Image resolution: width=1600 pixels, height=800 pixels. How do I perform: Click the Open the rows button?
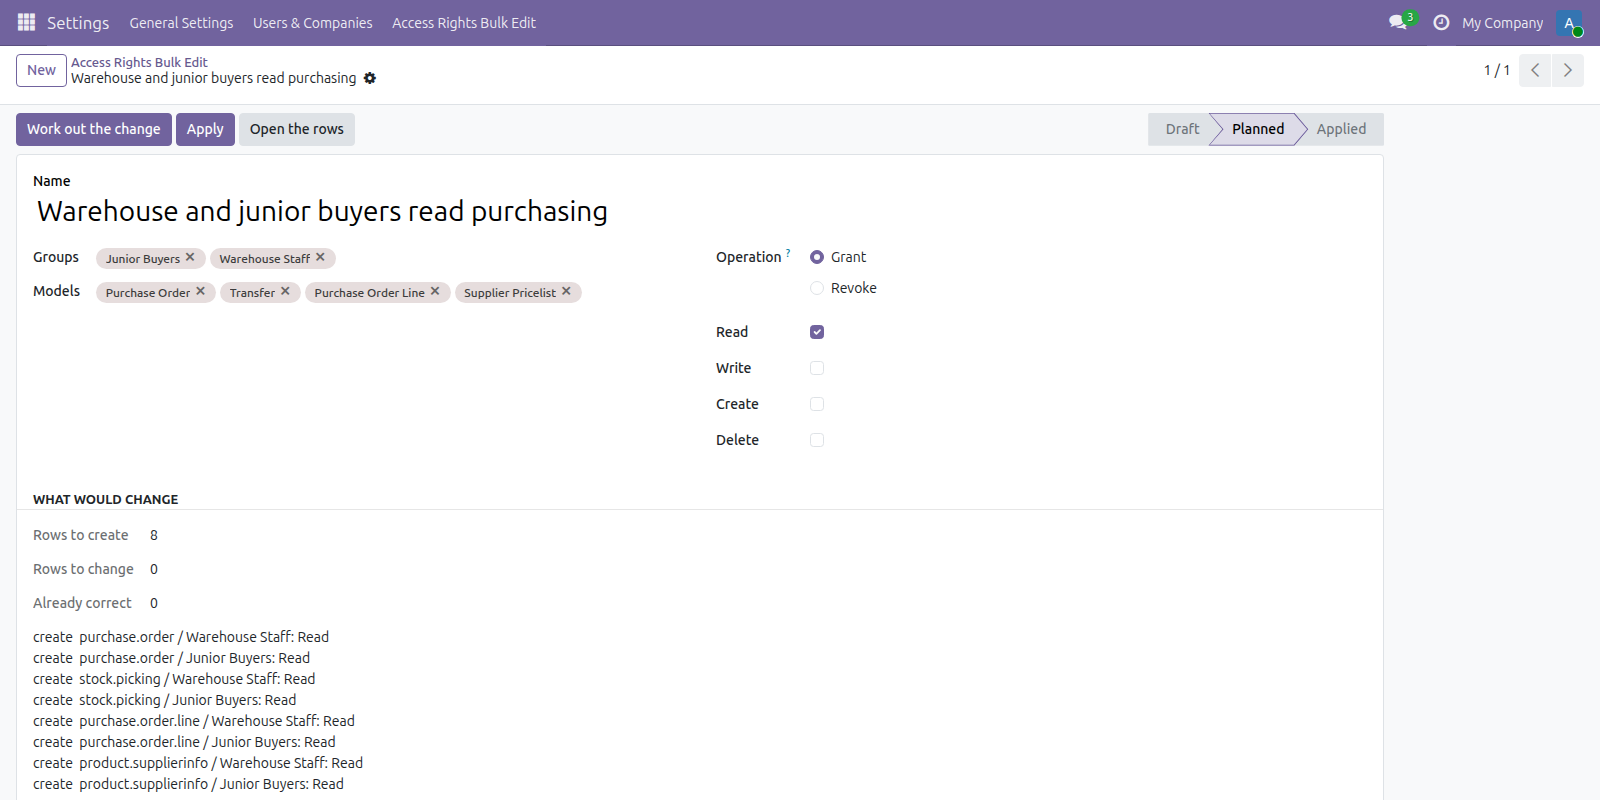tap(297, 129)
